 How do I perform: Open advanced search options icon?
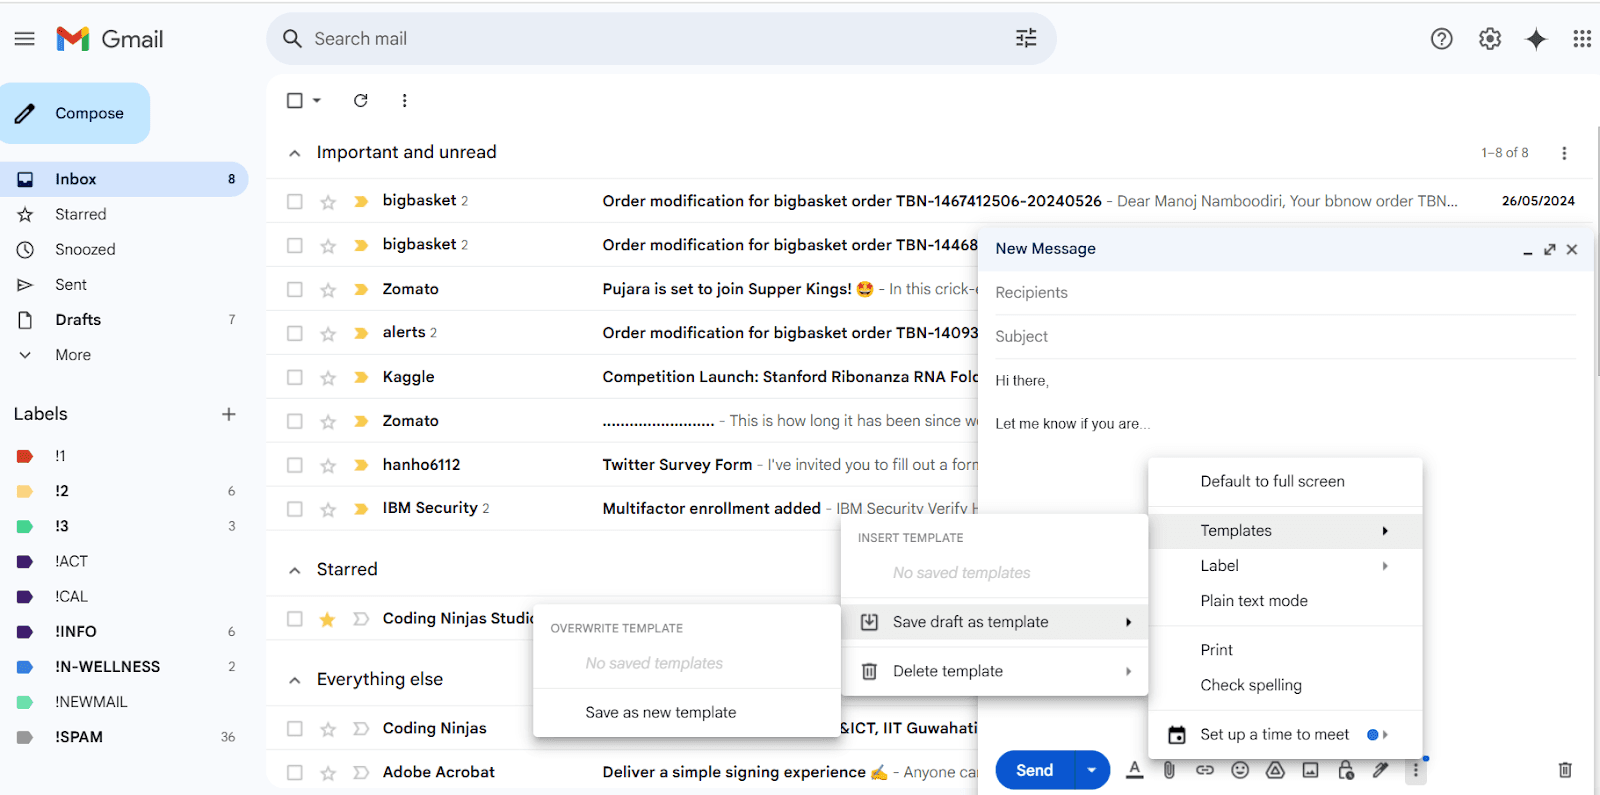[x=1026, y=38]
